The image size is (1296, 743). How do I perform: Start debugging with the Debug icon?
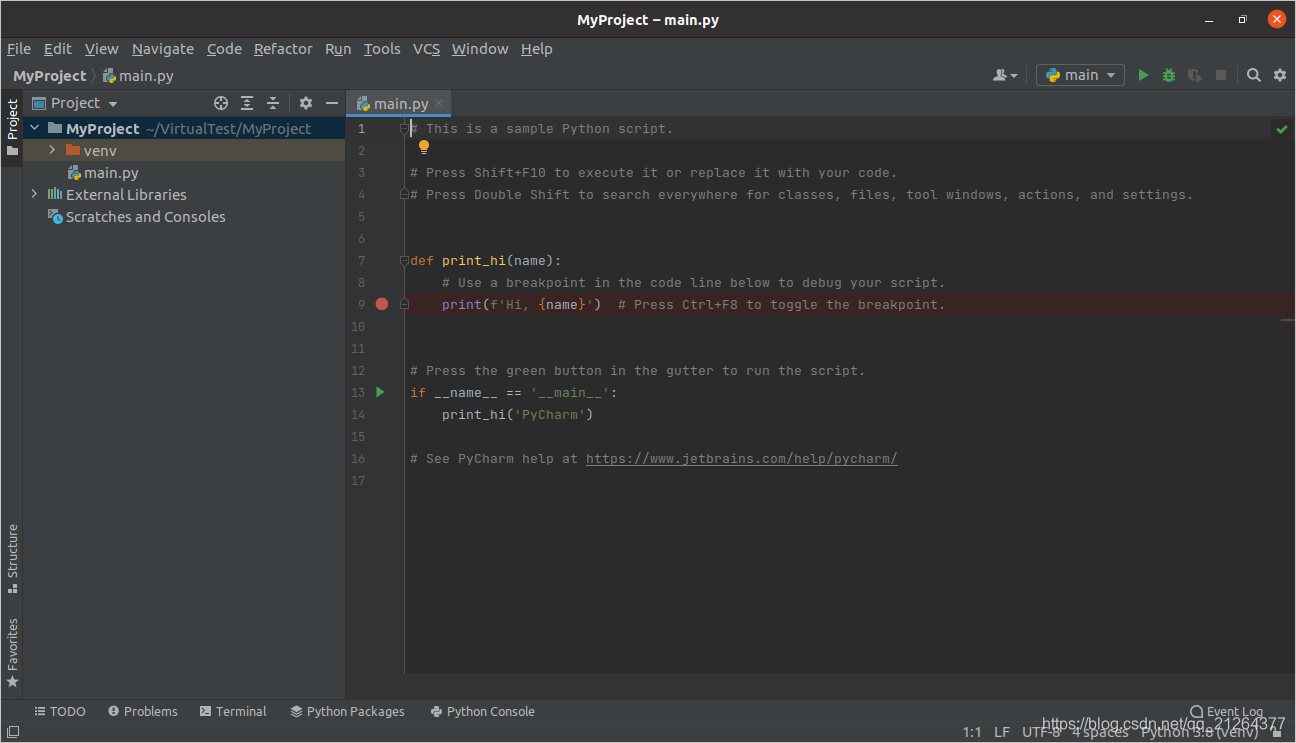point(1168,74)
